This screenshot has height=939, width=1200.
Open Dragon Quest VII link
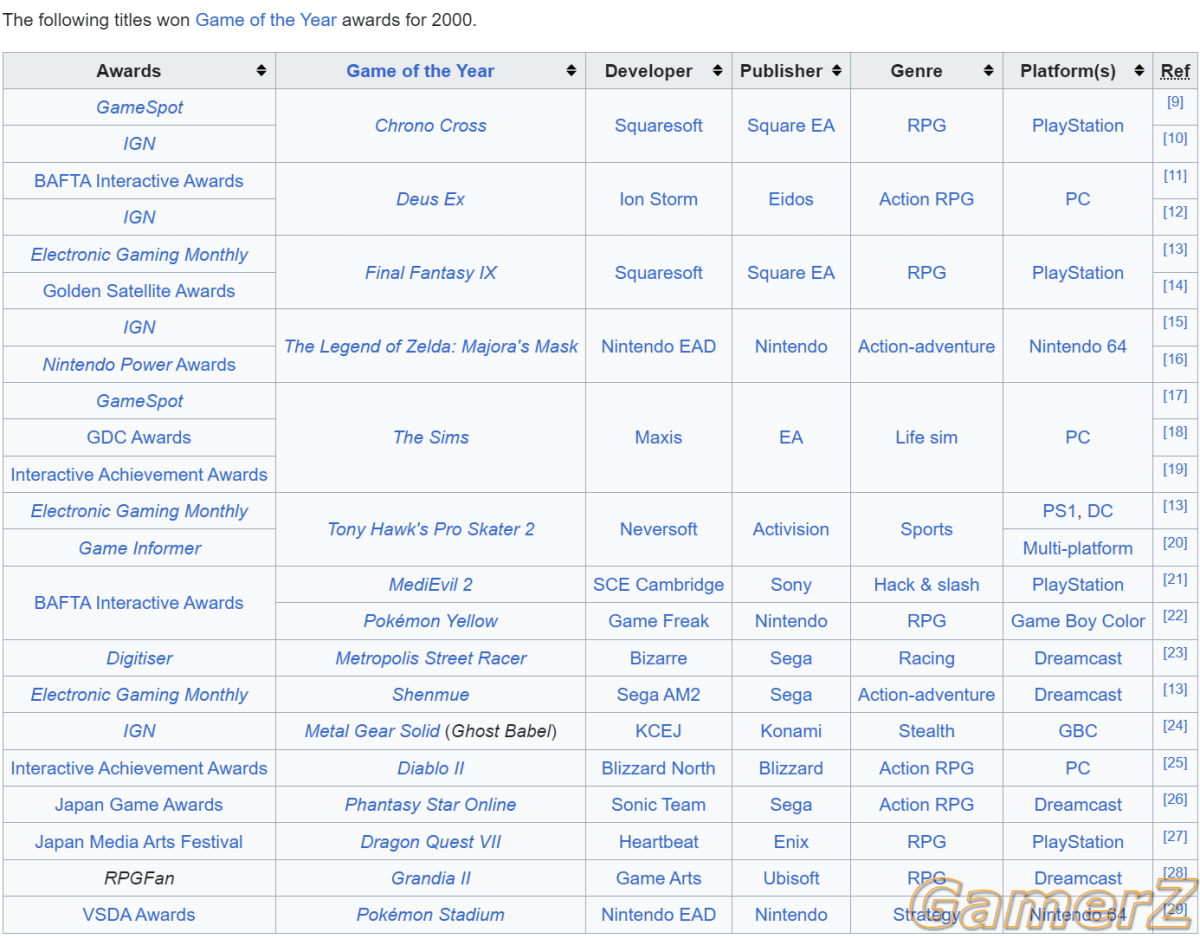point(431,842)
